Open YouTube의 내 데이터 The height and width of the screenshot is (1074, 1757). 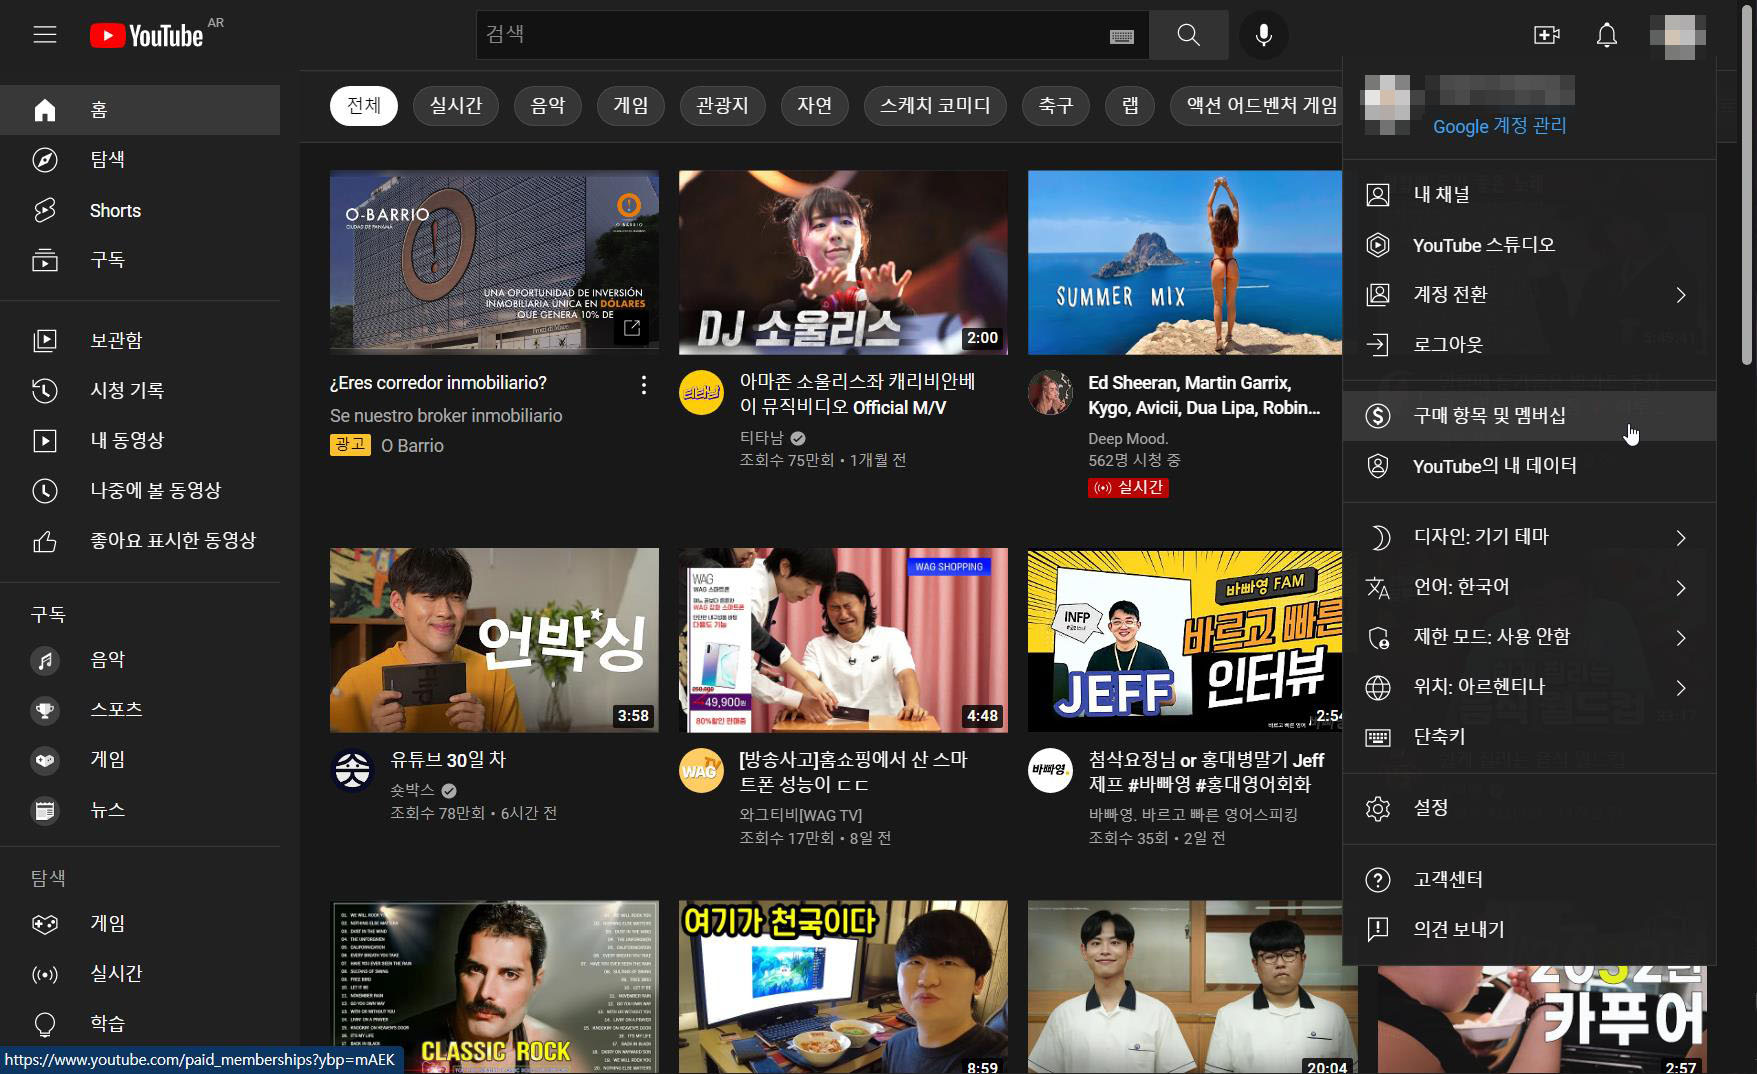pyautogui.click(x=1529, y=466)
